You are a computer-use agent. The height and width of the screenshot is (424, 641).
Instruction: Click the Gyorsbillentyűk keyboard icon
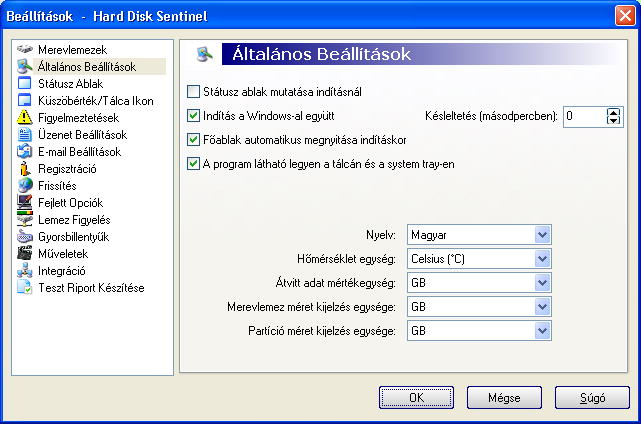pos(25,237)
